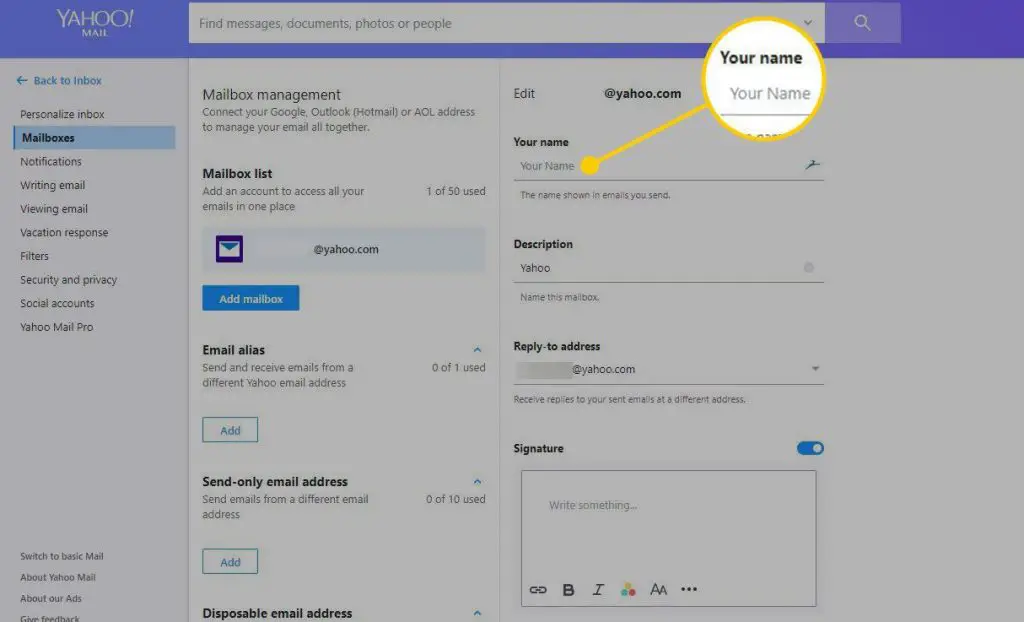Collapse the Send-only email address section
This screenshot has height=622, width=1024.
pyautogui.click(x=477, y=482)
